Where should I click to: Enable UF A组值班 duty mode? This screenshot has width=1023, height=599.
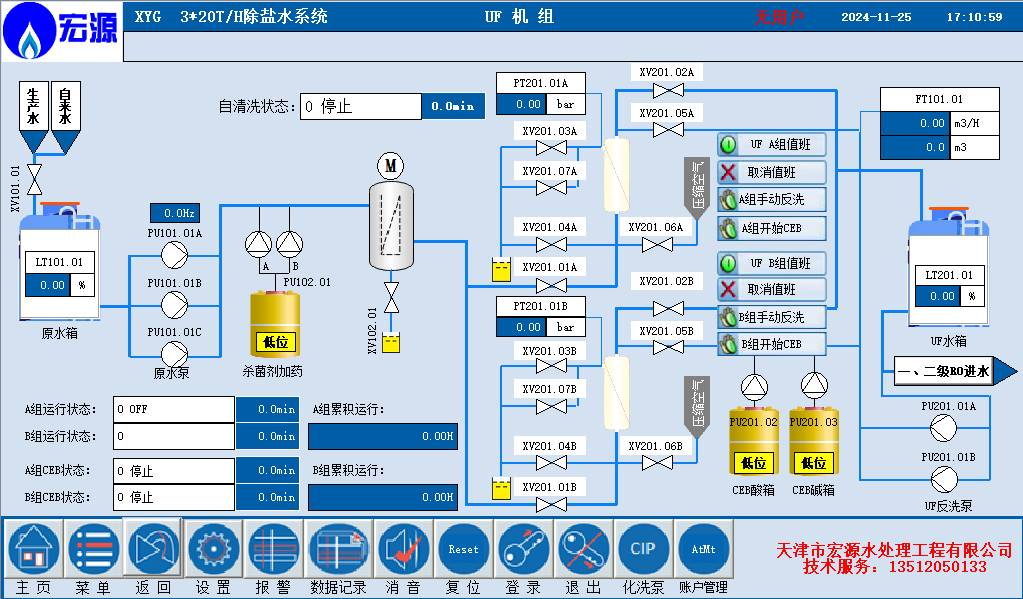tap(772, 144)
